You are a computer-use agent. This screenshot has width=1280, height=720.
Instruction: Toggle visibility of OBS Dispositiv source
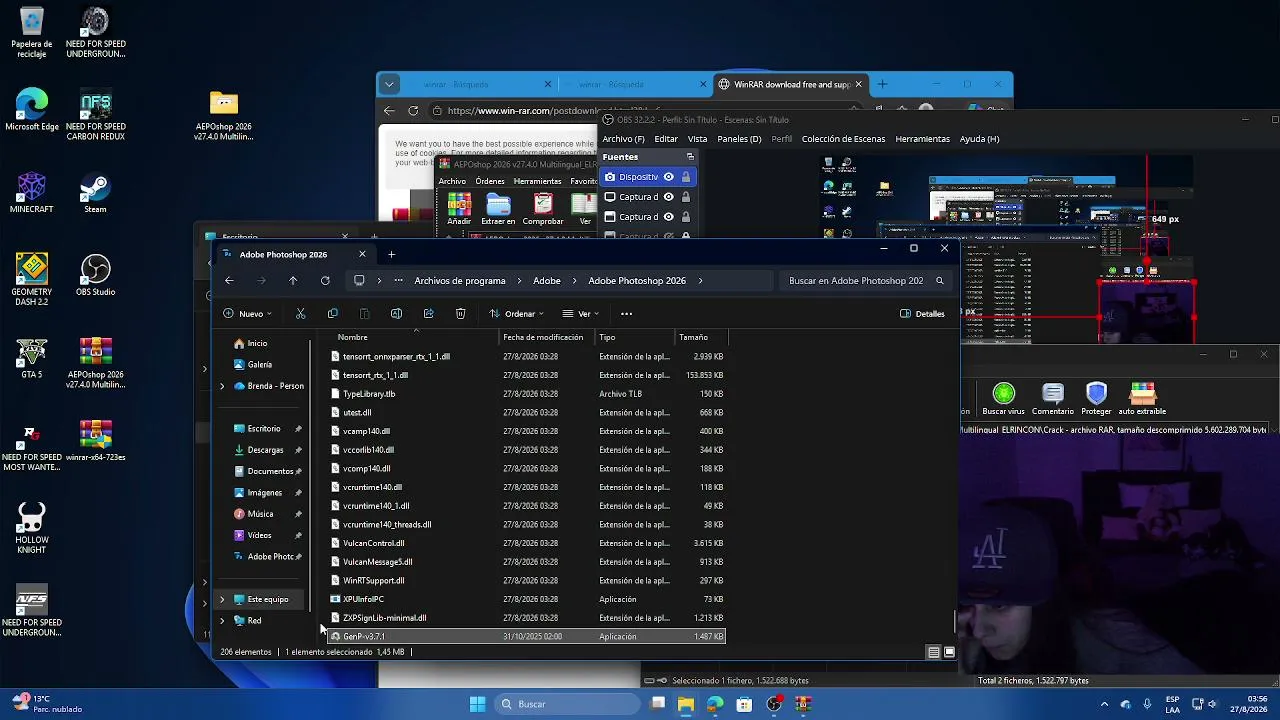click(669, 177)
